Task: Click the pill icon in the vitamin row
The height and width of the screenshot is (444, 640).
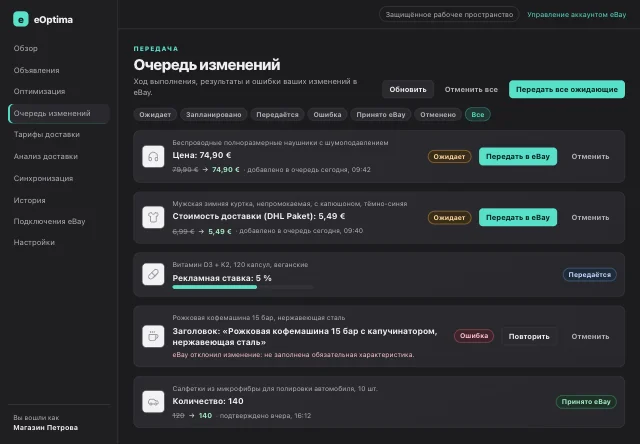Action: pyautogui.click(x=153, y=274)
